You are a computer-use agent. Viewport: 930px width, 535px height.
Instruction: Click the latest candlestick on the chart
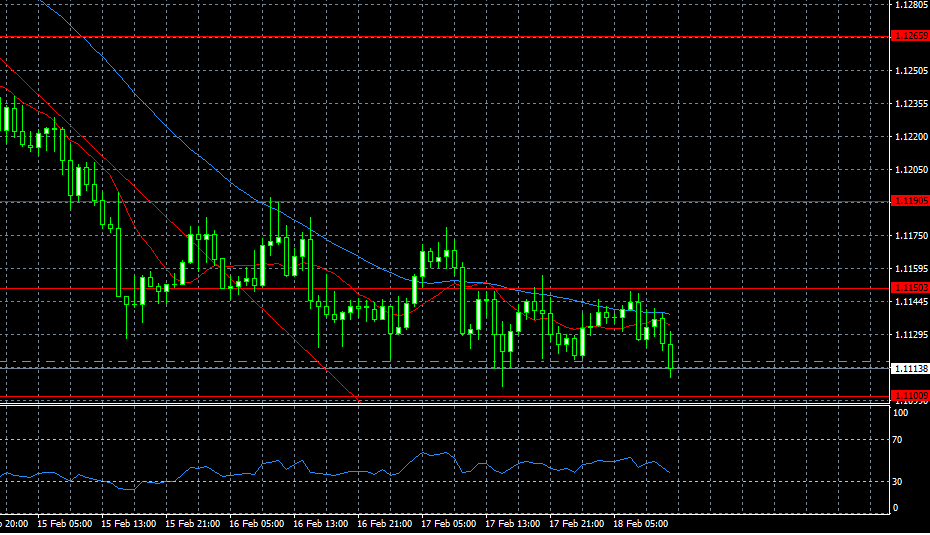pos(671,356)
